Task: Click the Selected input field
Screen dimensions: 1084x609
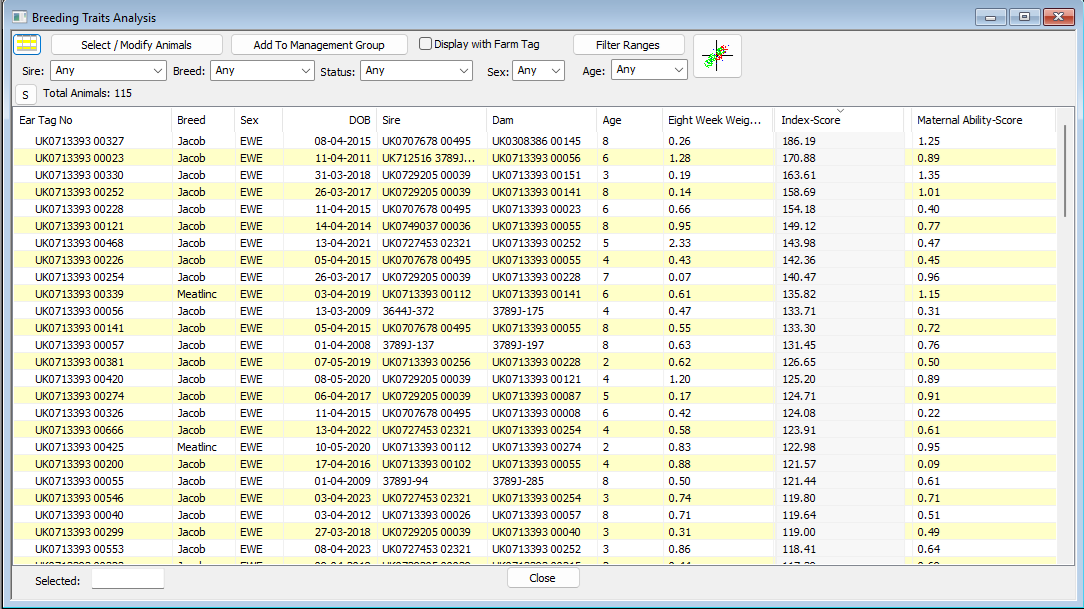Action: [128, 579]
